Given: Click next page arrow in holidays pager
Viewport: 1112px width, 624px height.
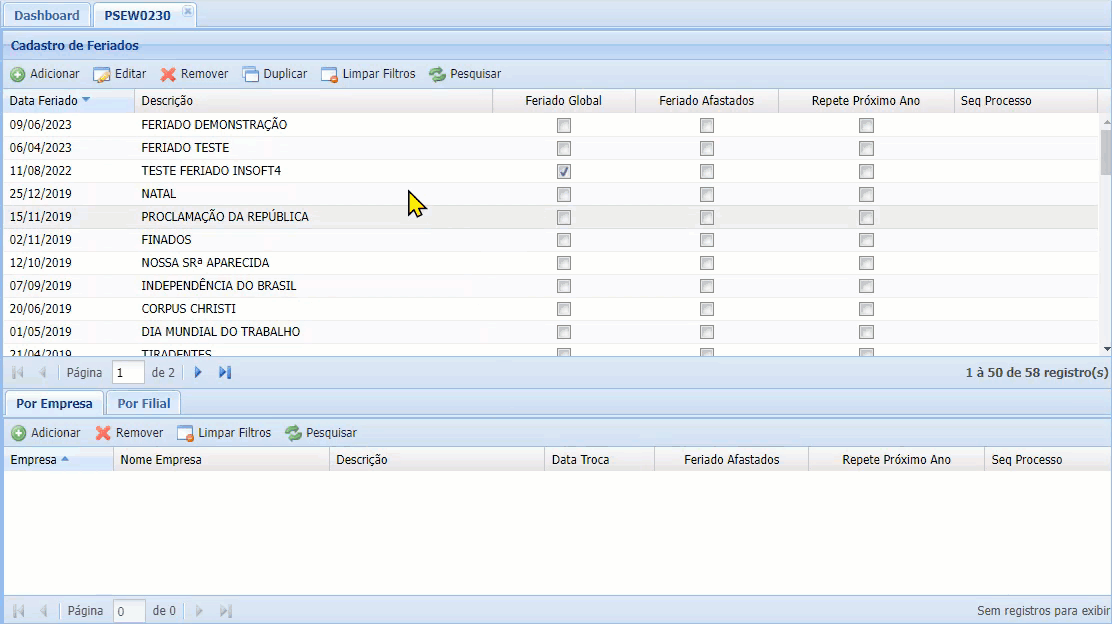Looking at the screenshot, I should click(x=197, y=372).
